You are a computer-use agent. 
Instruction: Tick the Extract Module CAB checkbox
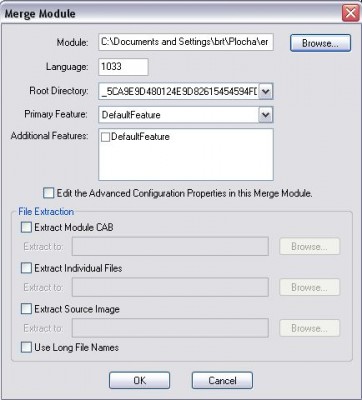coord(26,227)
